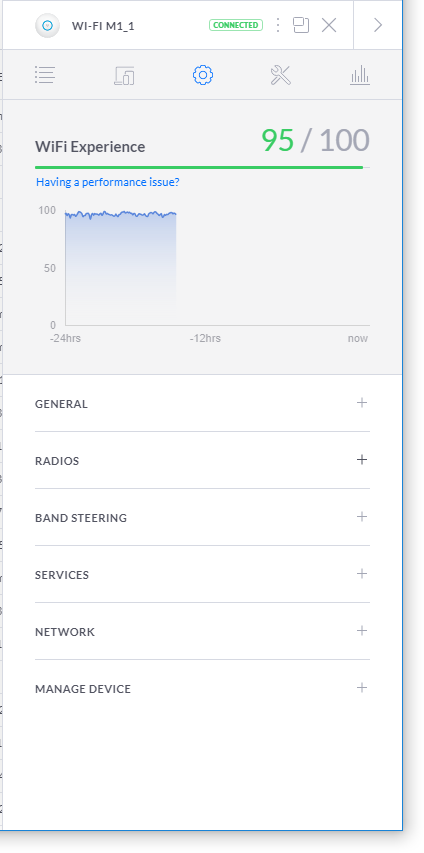Expand the BAND STEERING section
Image resolution: width=424 pixels, height=853 pixels.
[x=202, y=517]
